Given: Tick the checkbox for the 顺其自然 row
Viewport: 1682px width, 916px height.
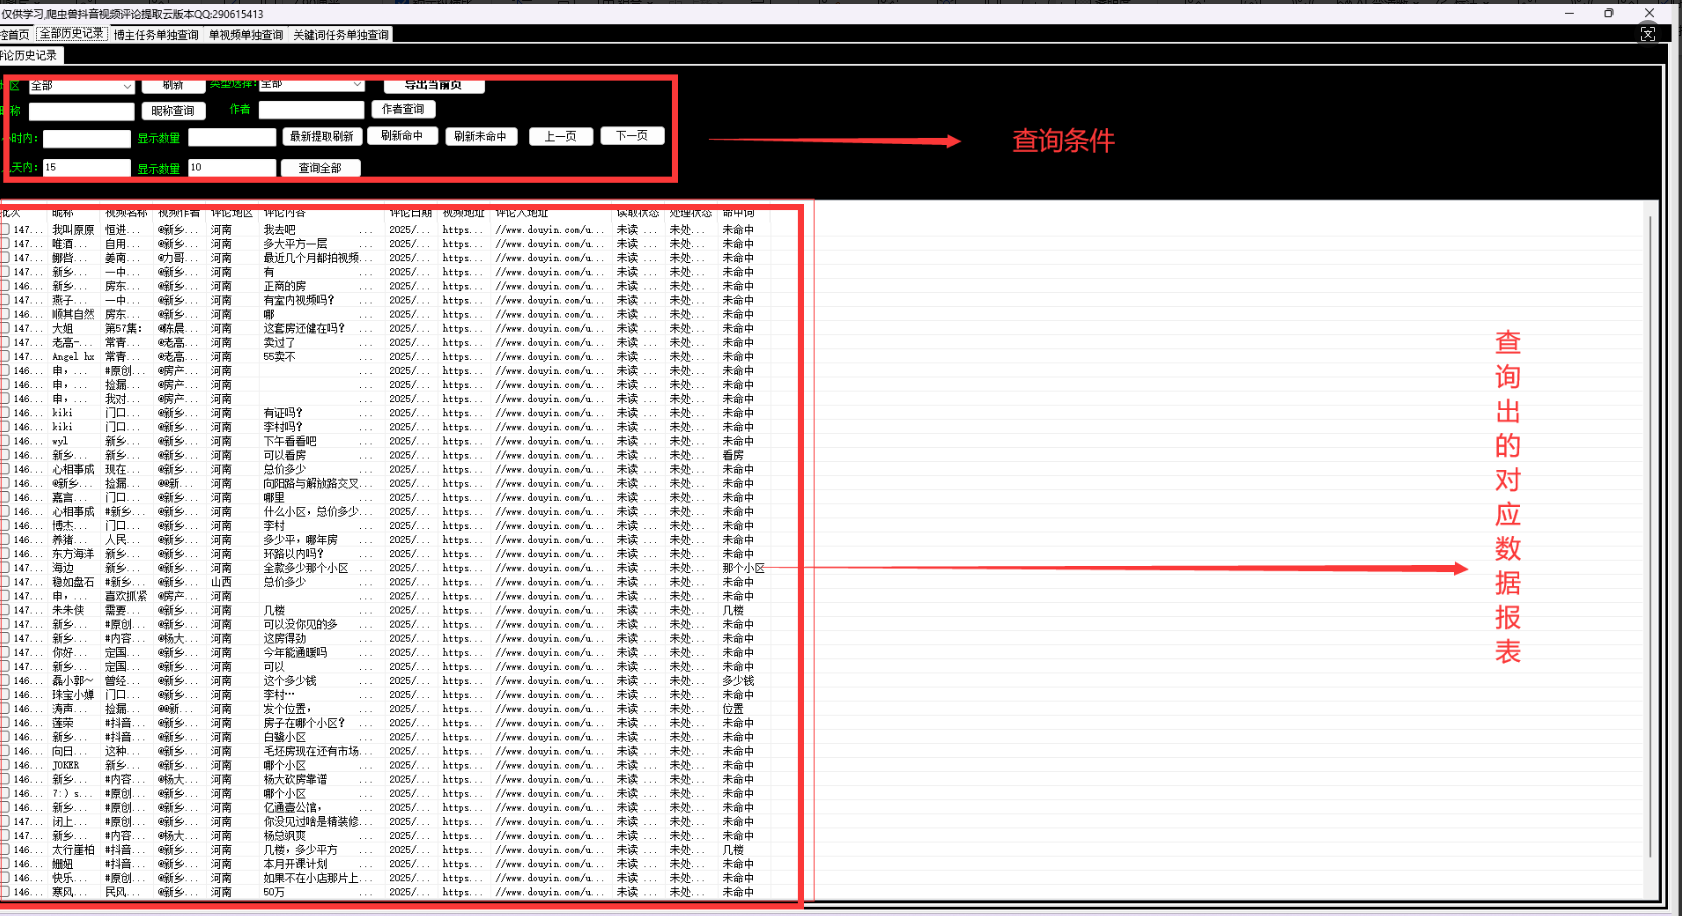Looking at the screenshot, I should point(5,314).
